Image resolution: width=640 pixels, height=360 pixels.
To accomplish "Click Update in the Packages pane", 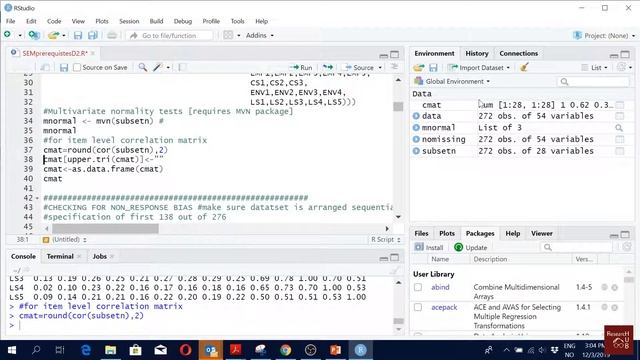I will 471,247.
